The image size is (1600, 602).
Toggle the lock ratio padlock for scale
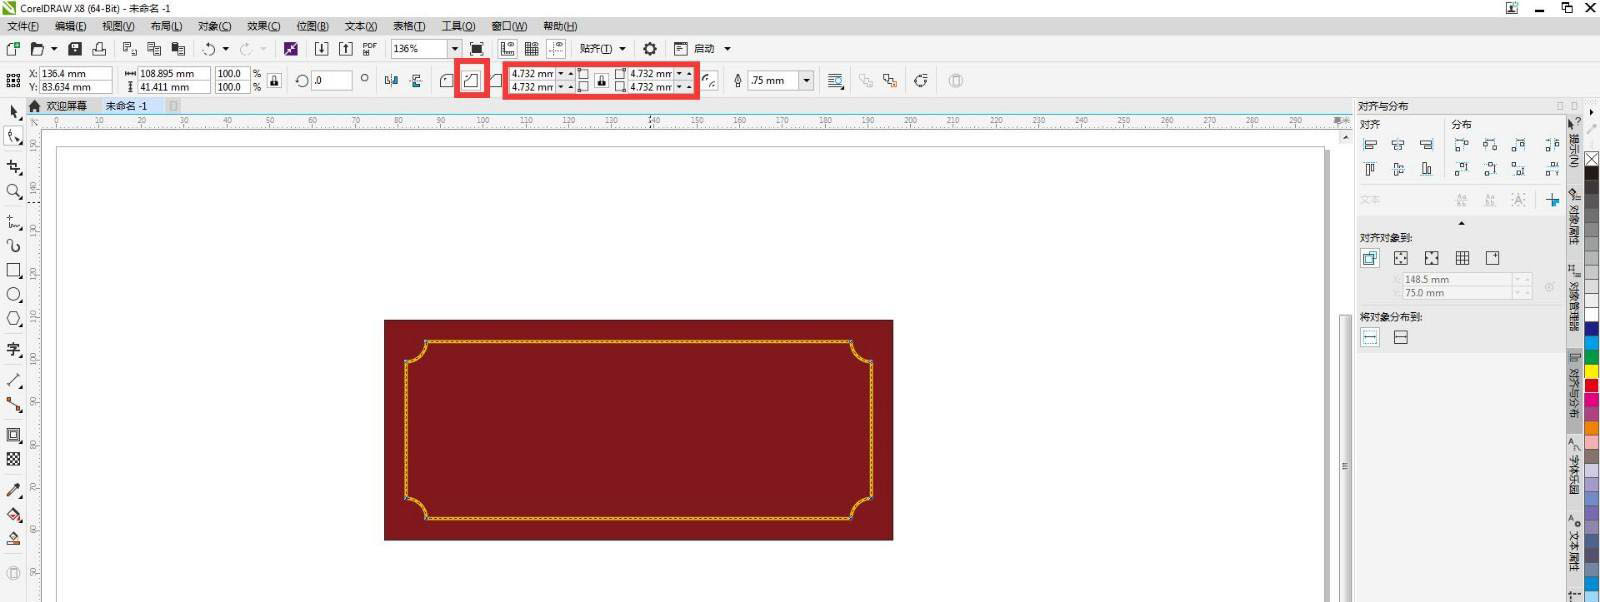click(274, 80)
